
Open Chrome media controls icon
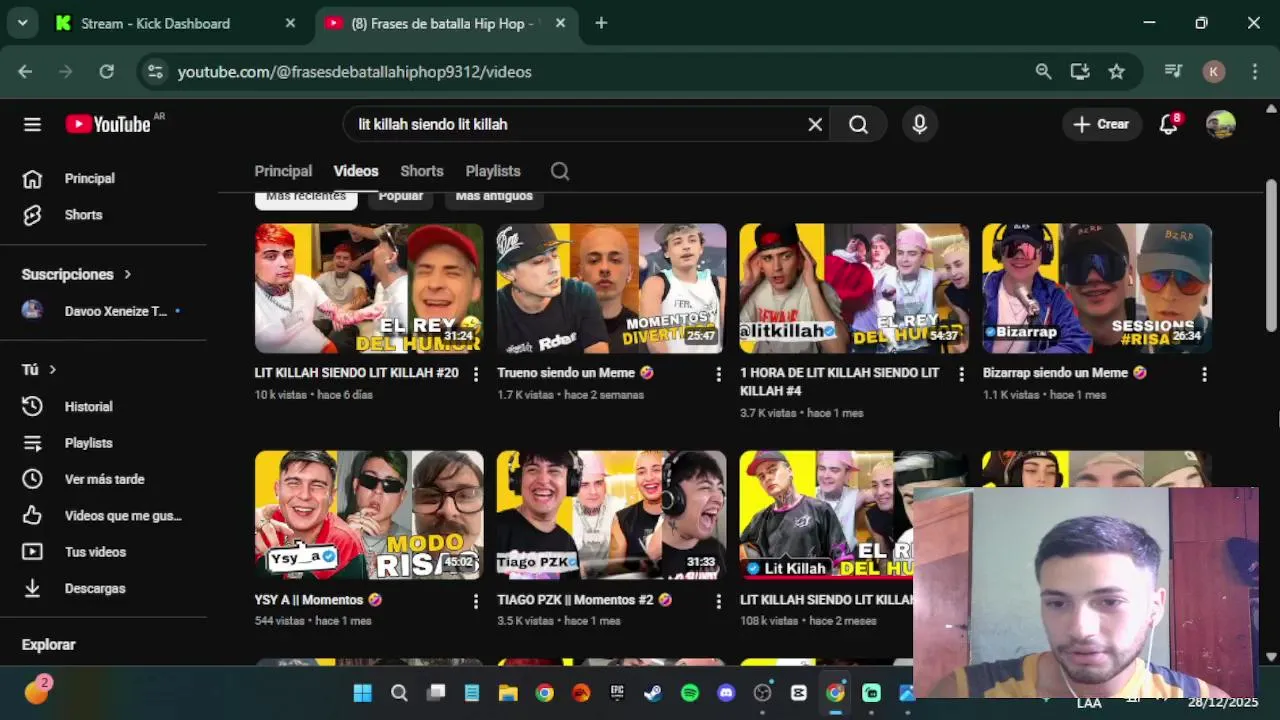click(1174, 72)
